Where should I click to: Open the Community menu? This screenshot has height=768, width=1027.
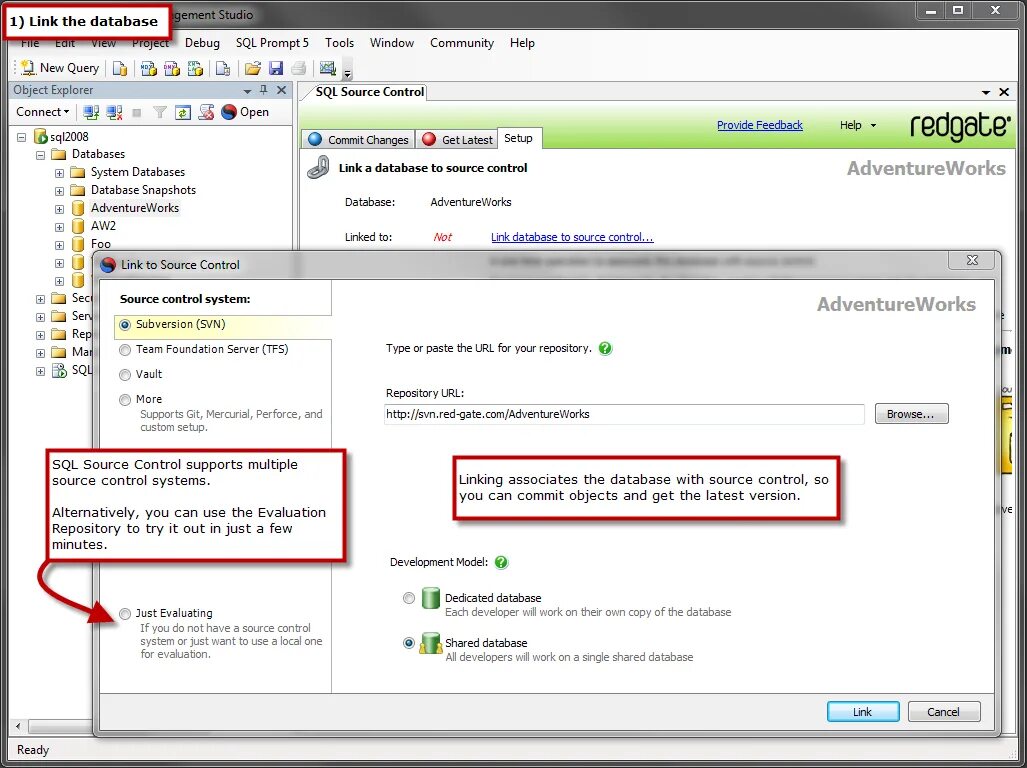pos(462,43)
